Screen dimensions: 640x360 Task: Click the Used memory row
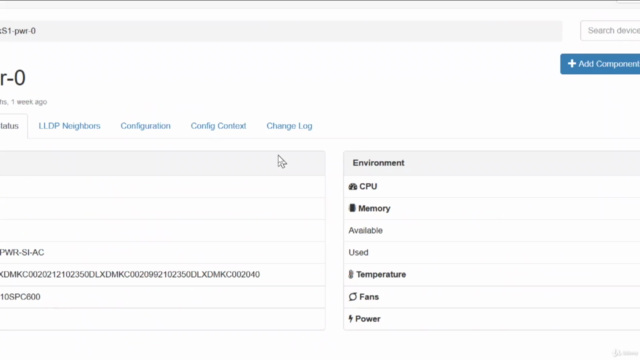click(492, 253)
